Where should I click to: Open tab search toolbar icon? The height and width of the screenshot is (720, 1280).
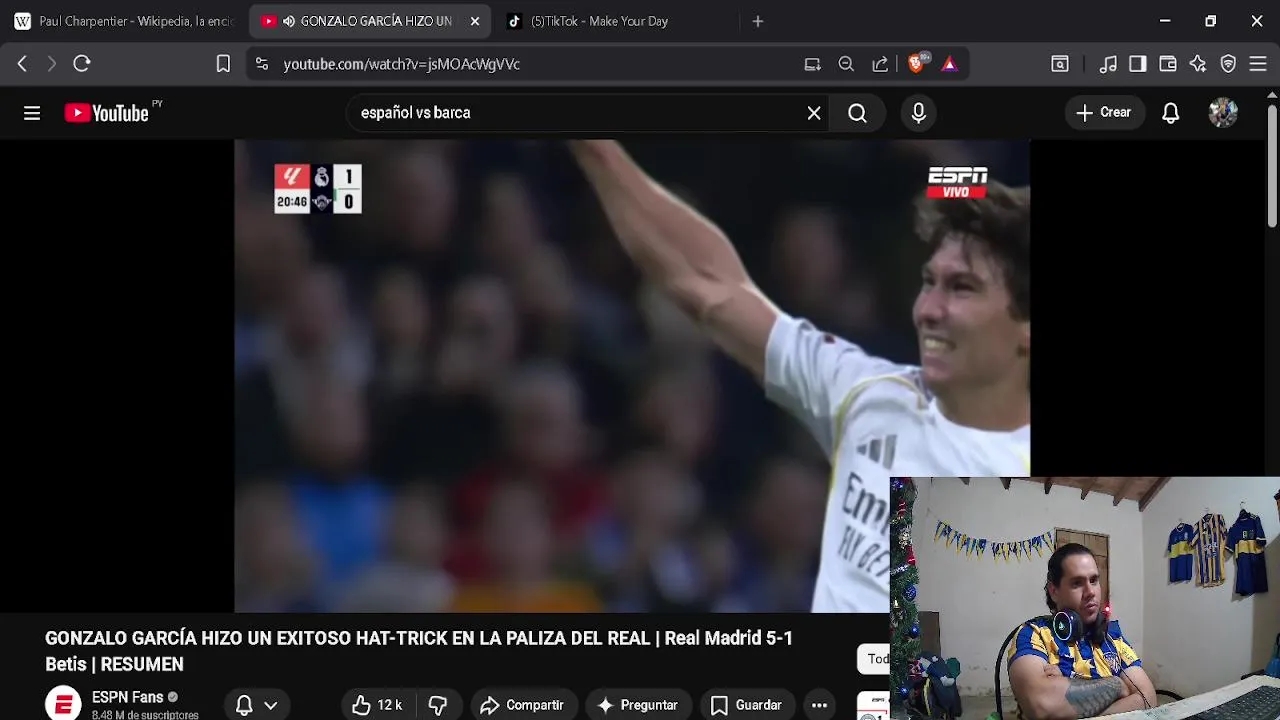click(x=1060, y=64)
